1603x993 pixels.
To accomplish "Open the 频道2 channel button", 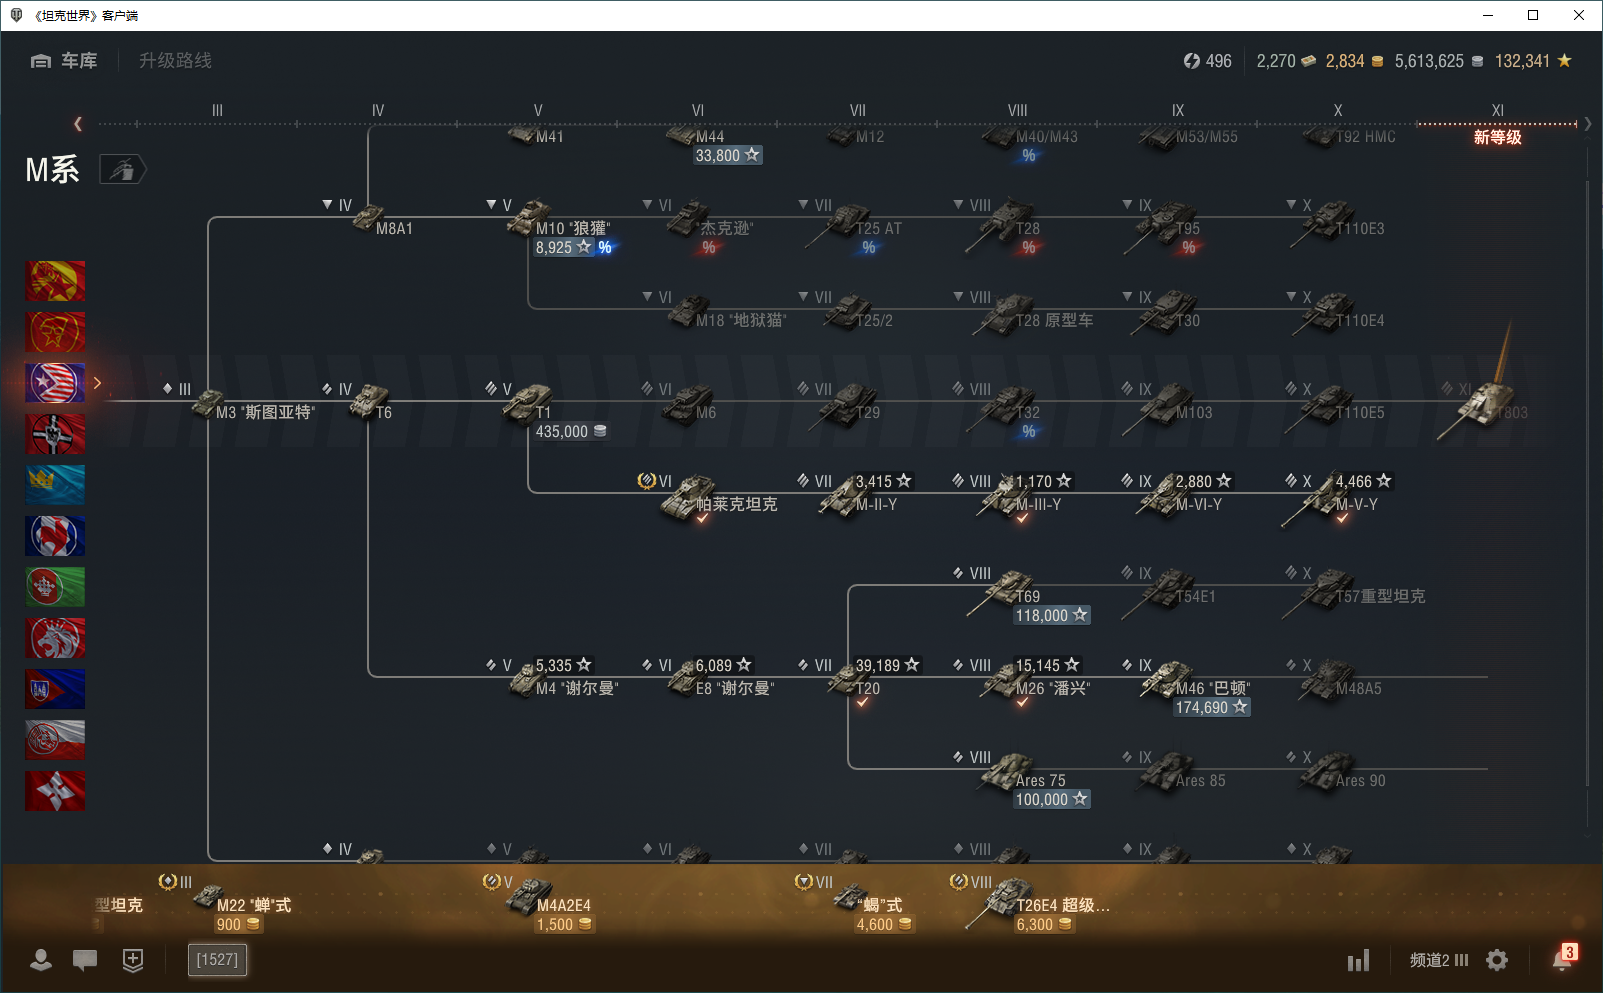I will (1438, 960).
